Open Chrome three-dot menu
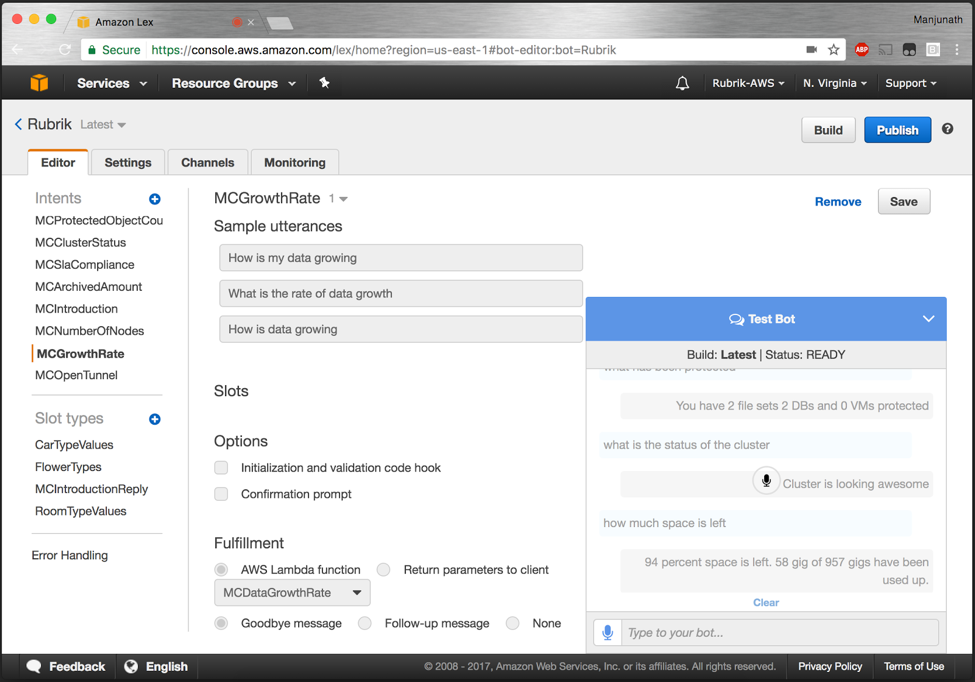The image size is (975, 682). click(x=957, y=50)
